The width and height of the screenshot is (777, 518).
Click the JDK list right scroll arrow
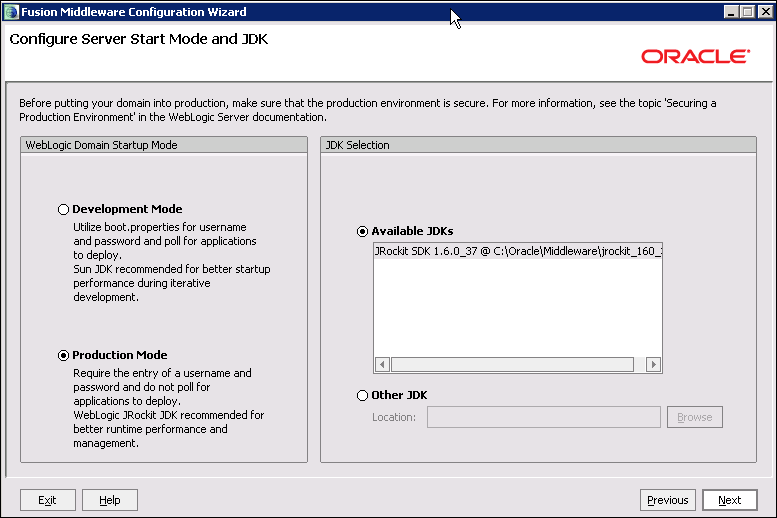[x=654, y=364]
